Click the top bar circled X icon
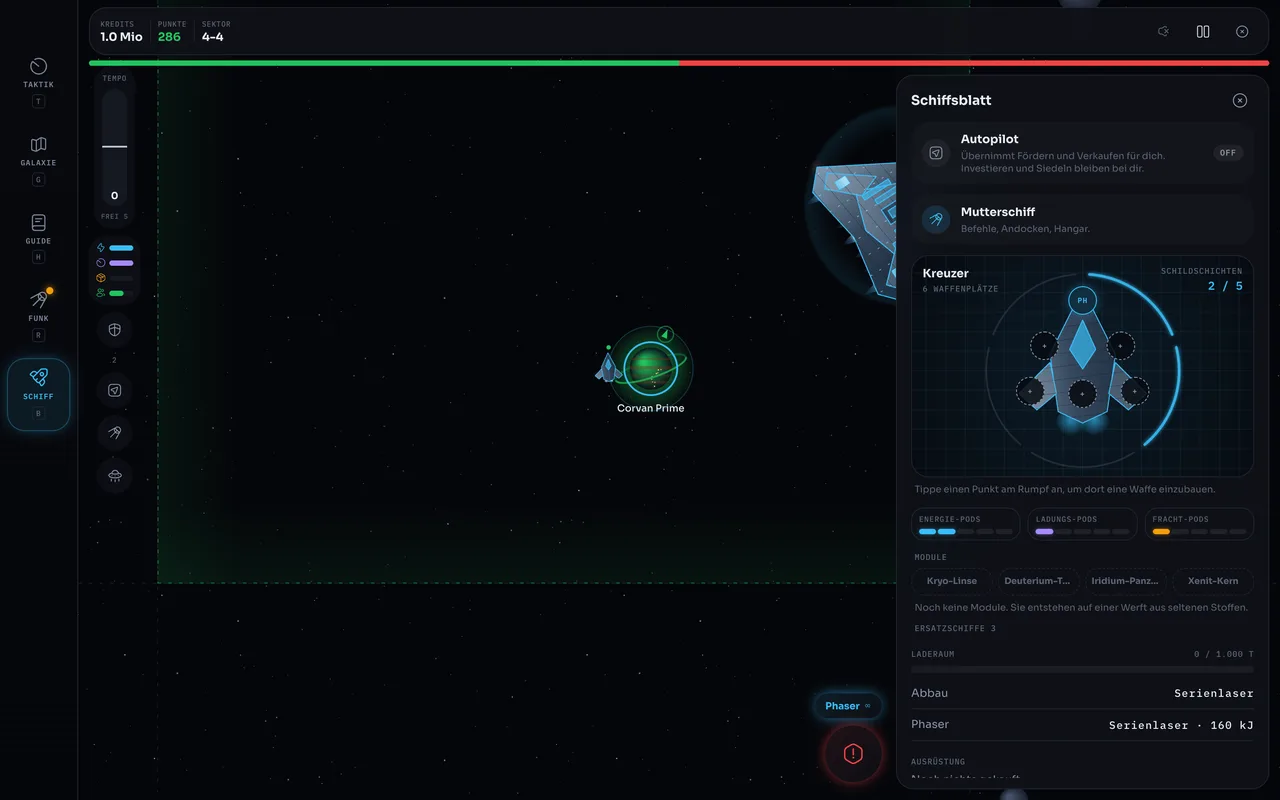 coord(1242,32)
